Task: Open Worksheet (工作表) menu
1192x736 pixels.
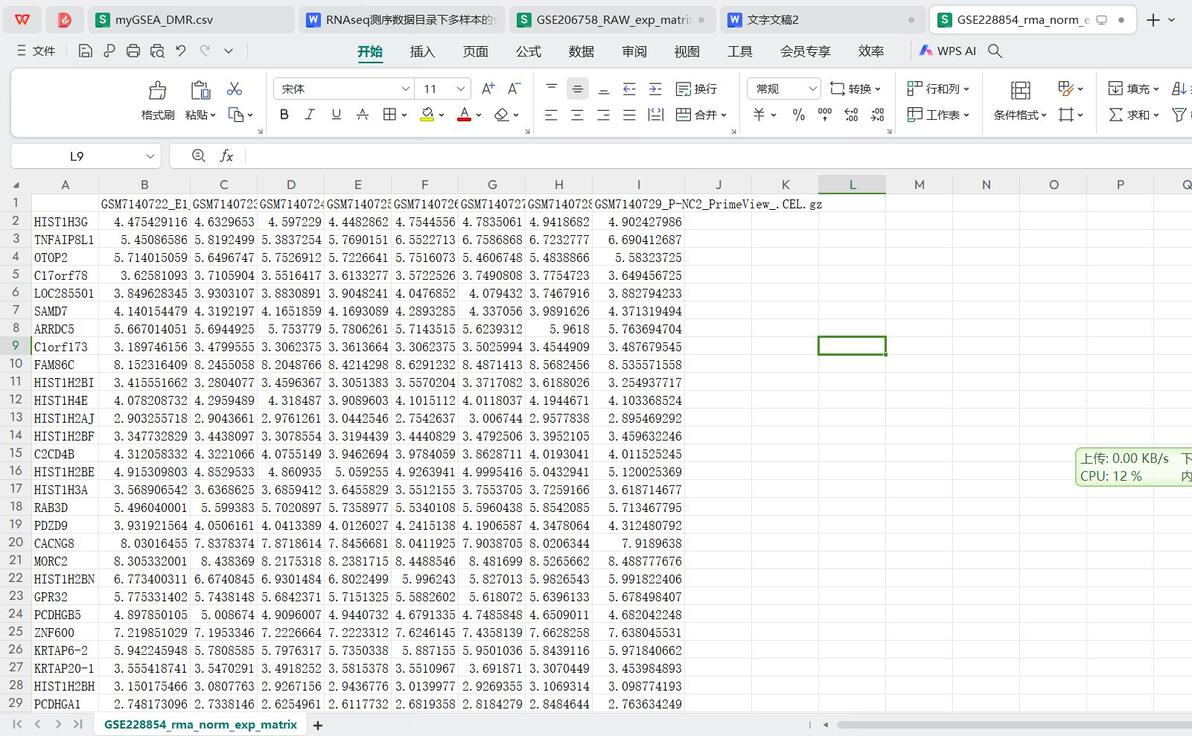Action: [938, 115]
